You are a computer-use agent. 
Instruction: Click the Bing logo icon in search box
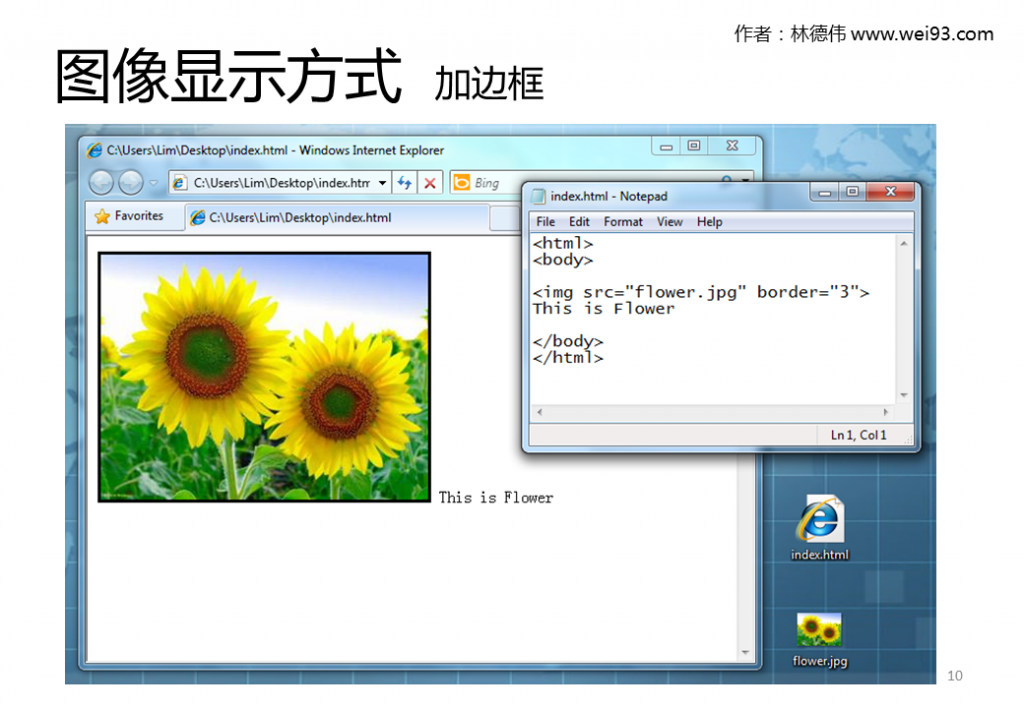pyautogui.click(x=462, y=182)
